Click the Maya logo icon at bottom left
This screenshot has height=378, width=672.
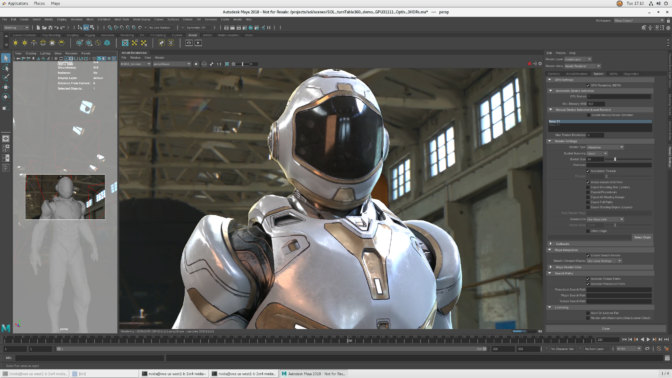tap(6, 328)
